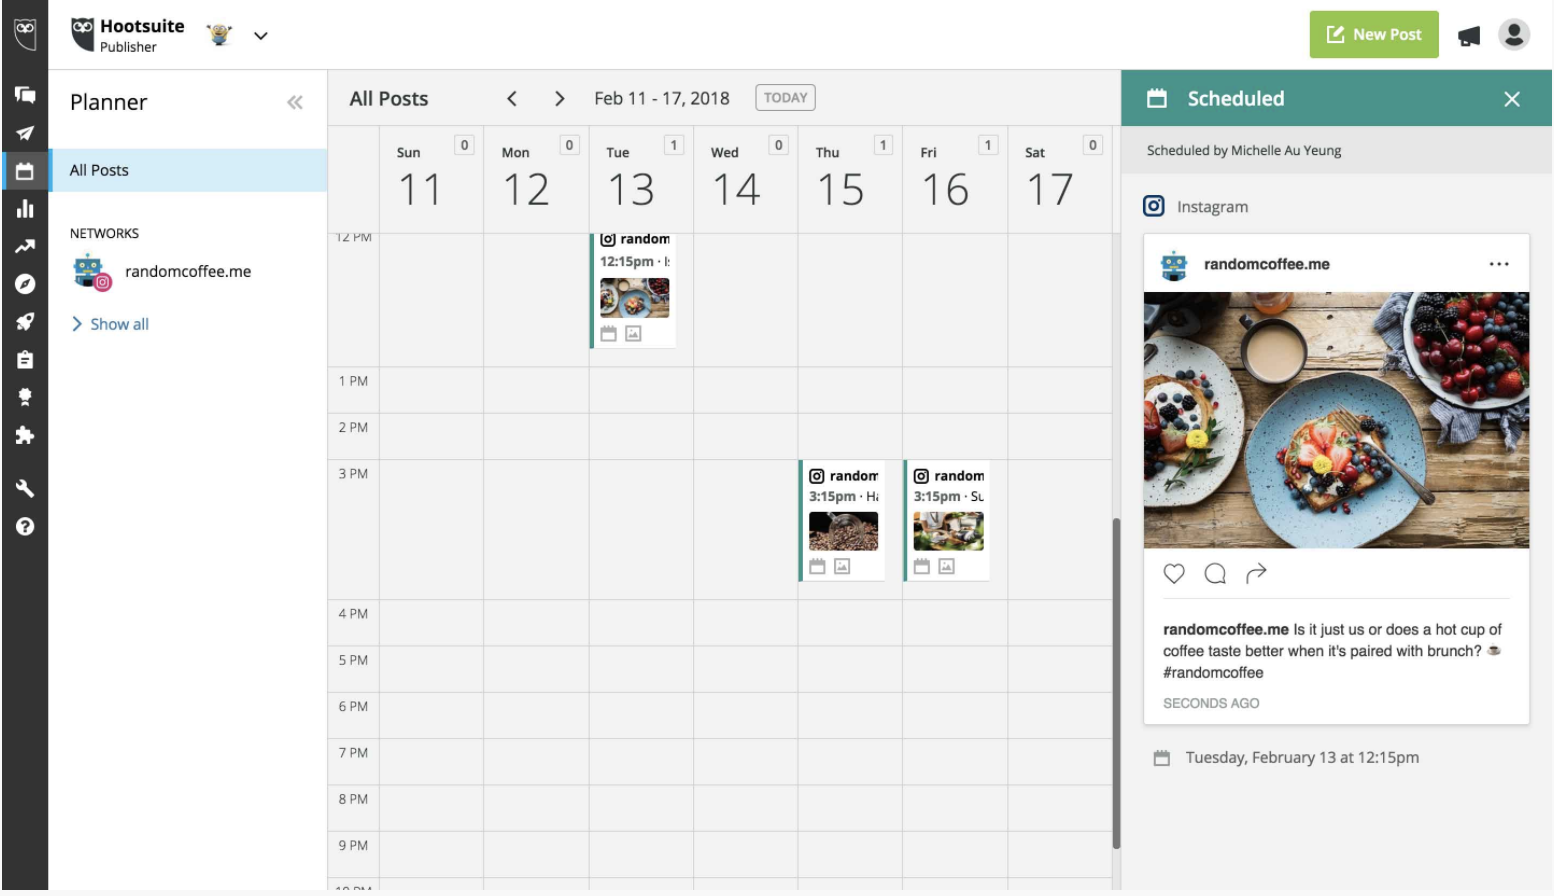1554x896 pixels.
Task: Select All Posts in Planner
Action: click(188, 170)
